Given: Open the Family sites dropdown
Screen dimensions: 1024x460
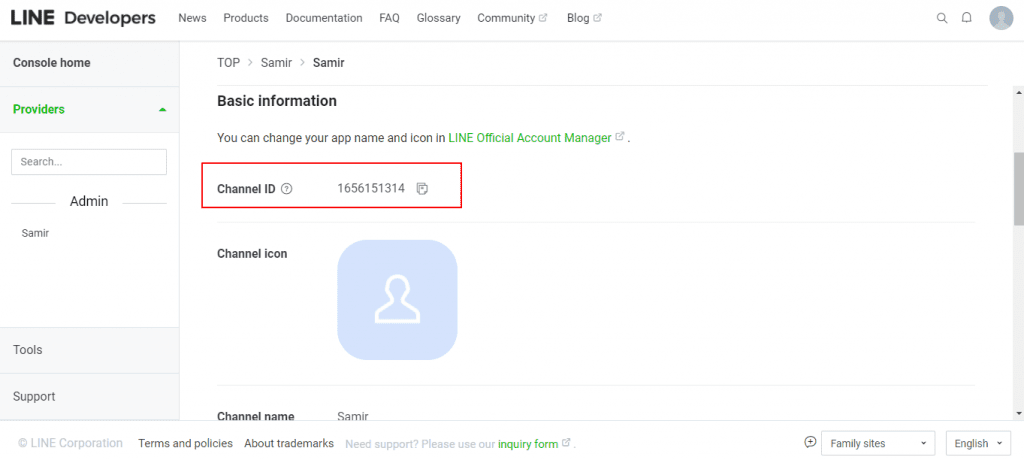Looking at the screenshot, I should click(x=878, y=443).
